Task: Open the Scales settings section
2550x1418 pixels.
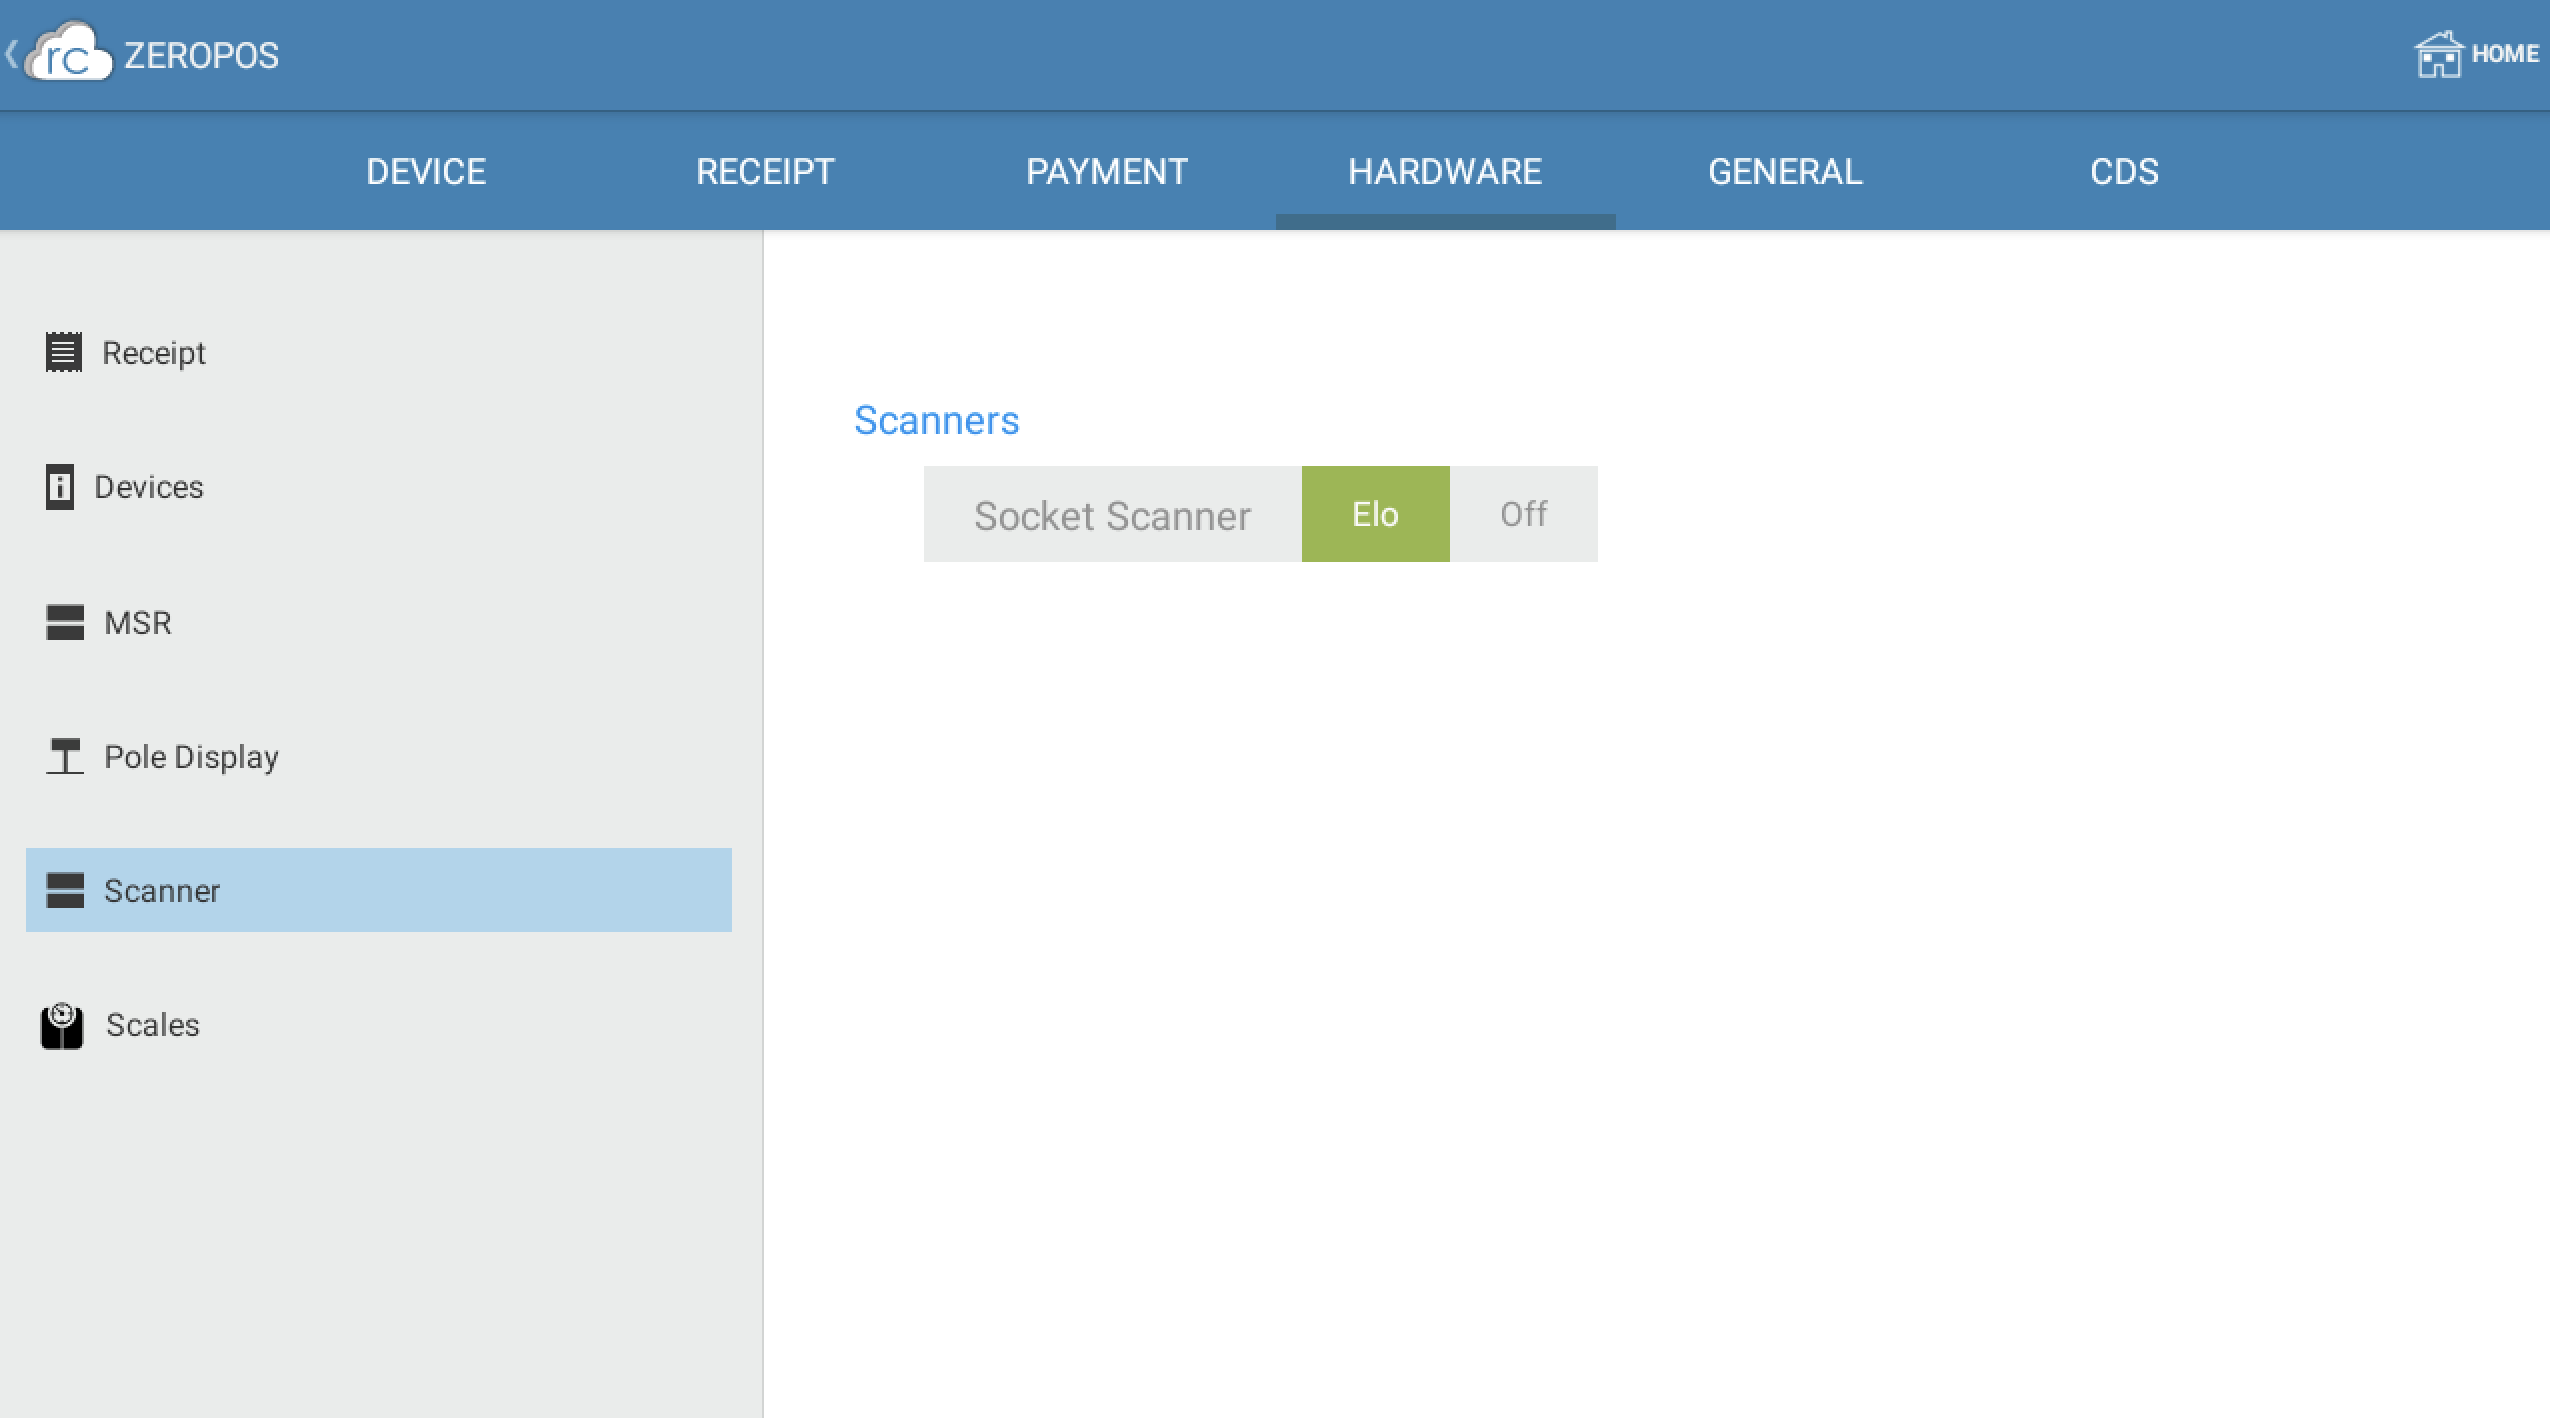Action: pos(379,1025)
